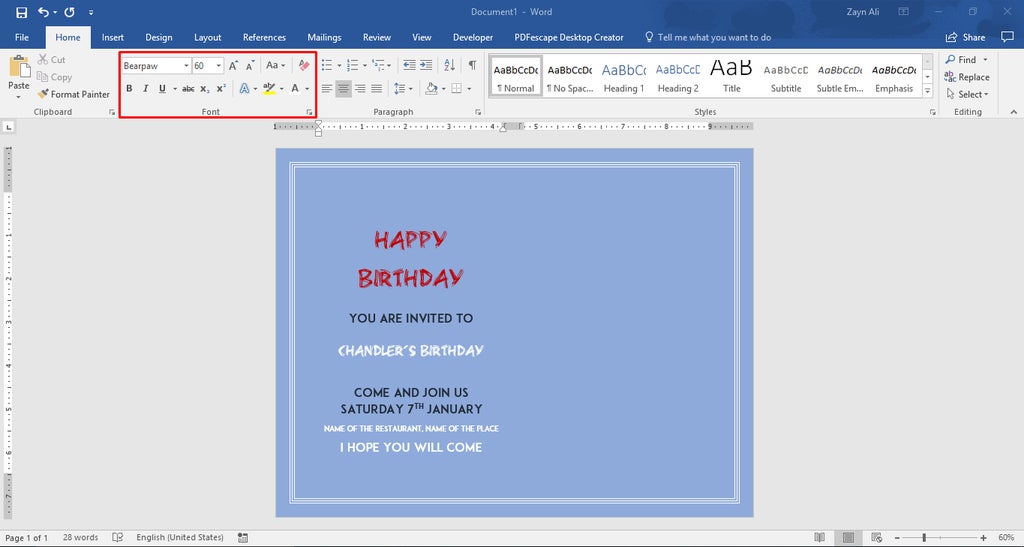Expand Styles gallery More arrow

pyautogui.click(x=927, y=91)
